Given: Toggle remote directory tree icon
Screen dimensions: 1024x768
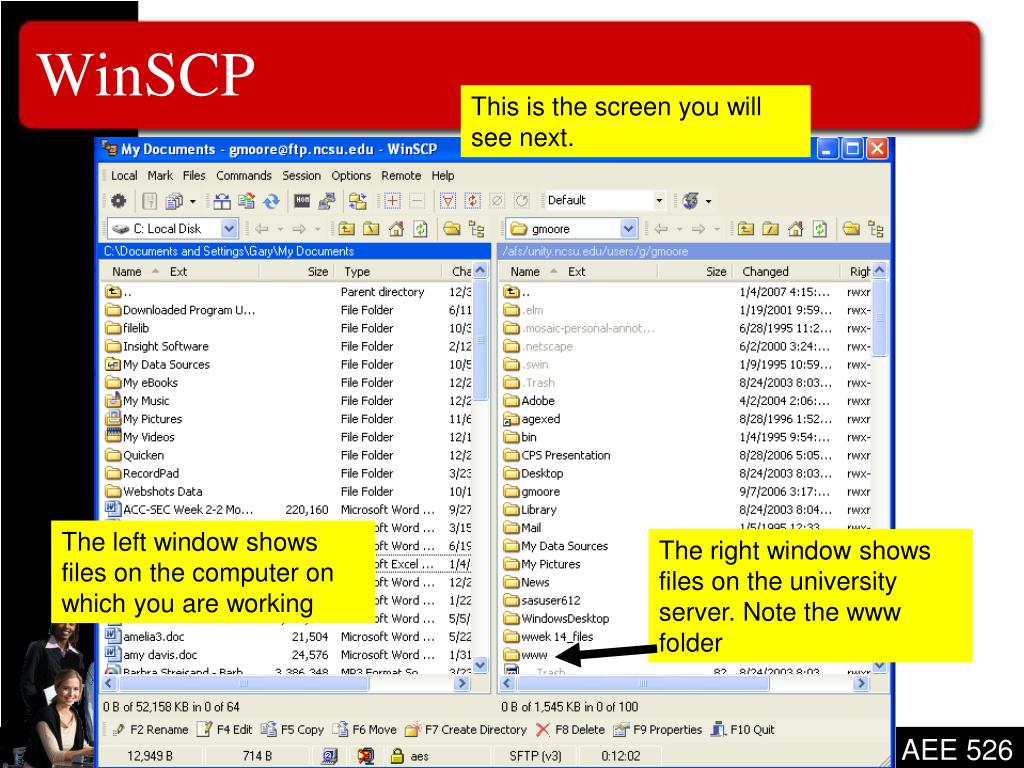Looking at the screenshot, I should pyautogui.click(x=876, y=229).
